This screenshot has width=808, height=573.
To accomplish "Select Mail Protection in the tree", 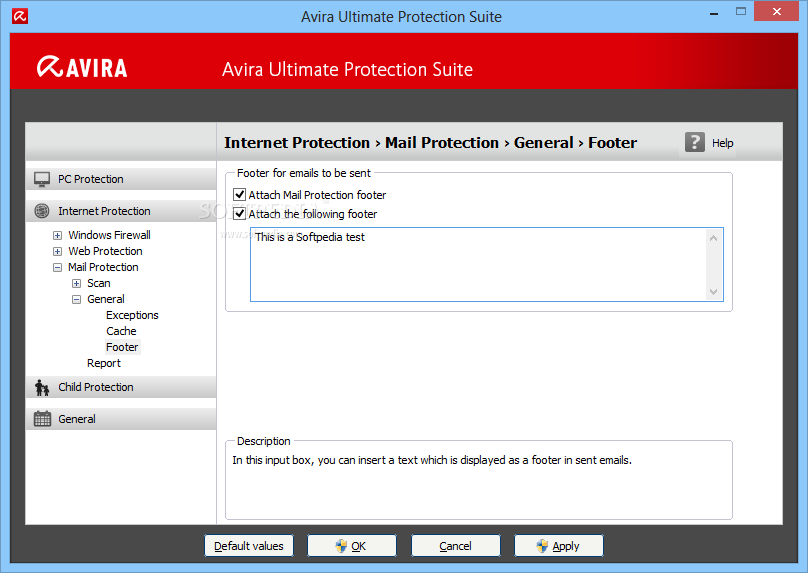I will pos(103,267).
